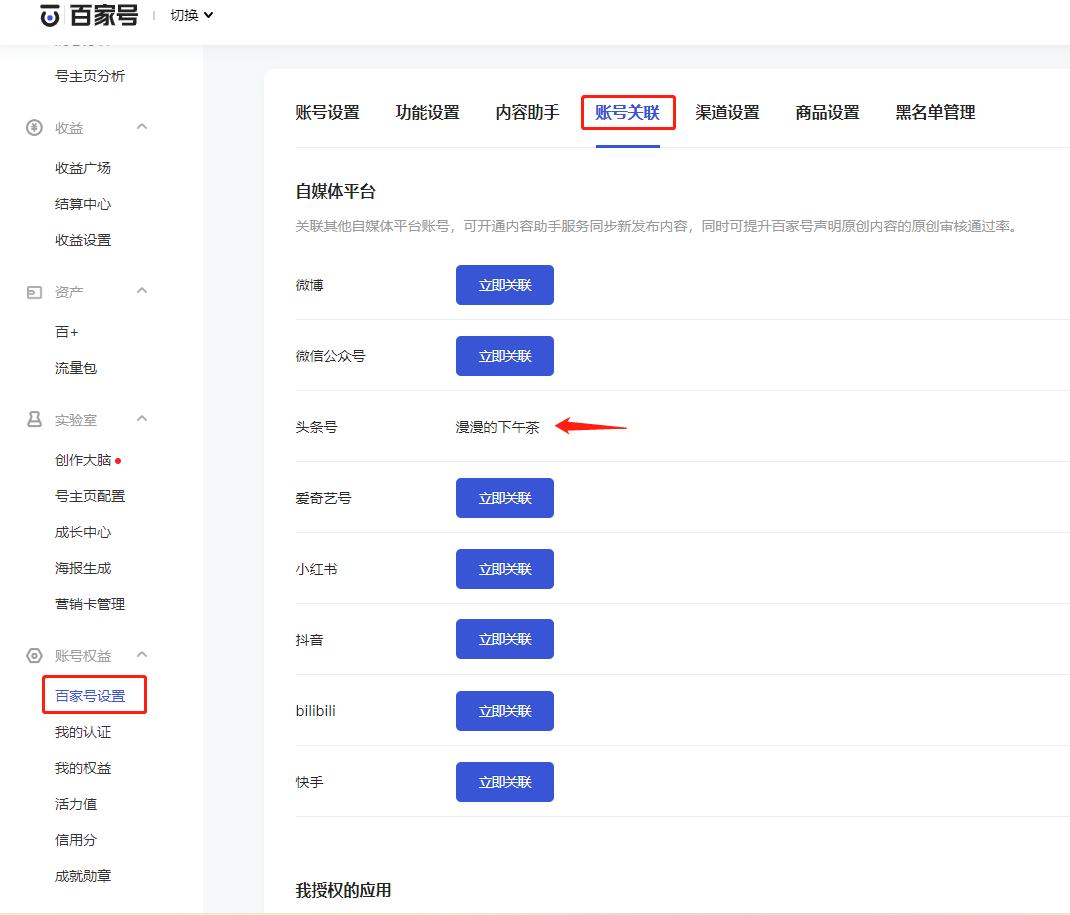Click the 账号权益 badge icon in sidebar
Viewport: 1070px width, 915px height.
(35, 655)
